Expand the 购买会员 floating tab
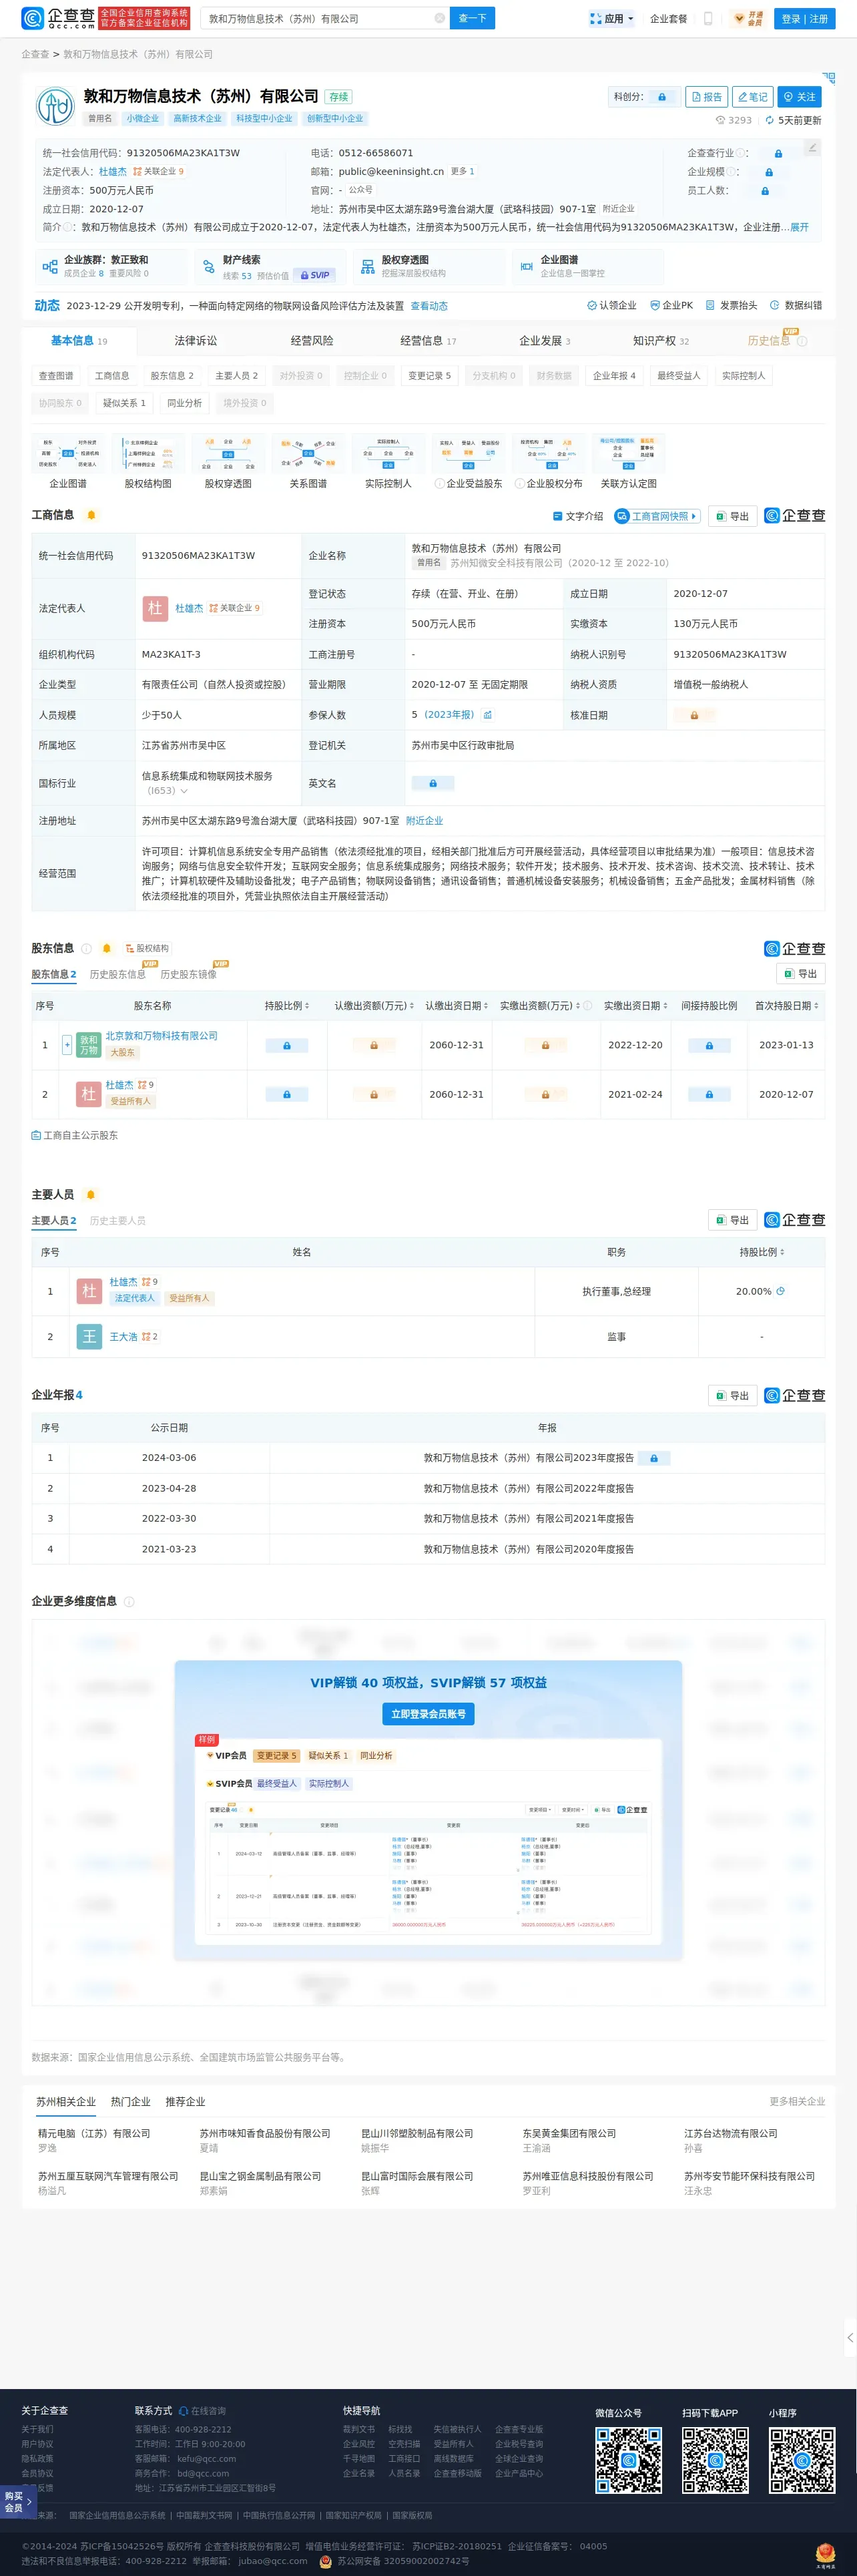 18,2501
